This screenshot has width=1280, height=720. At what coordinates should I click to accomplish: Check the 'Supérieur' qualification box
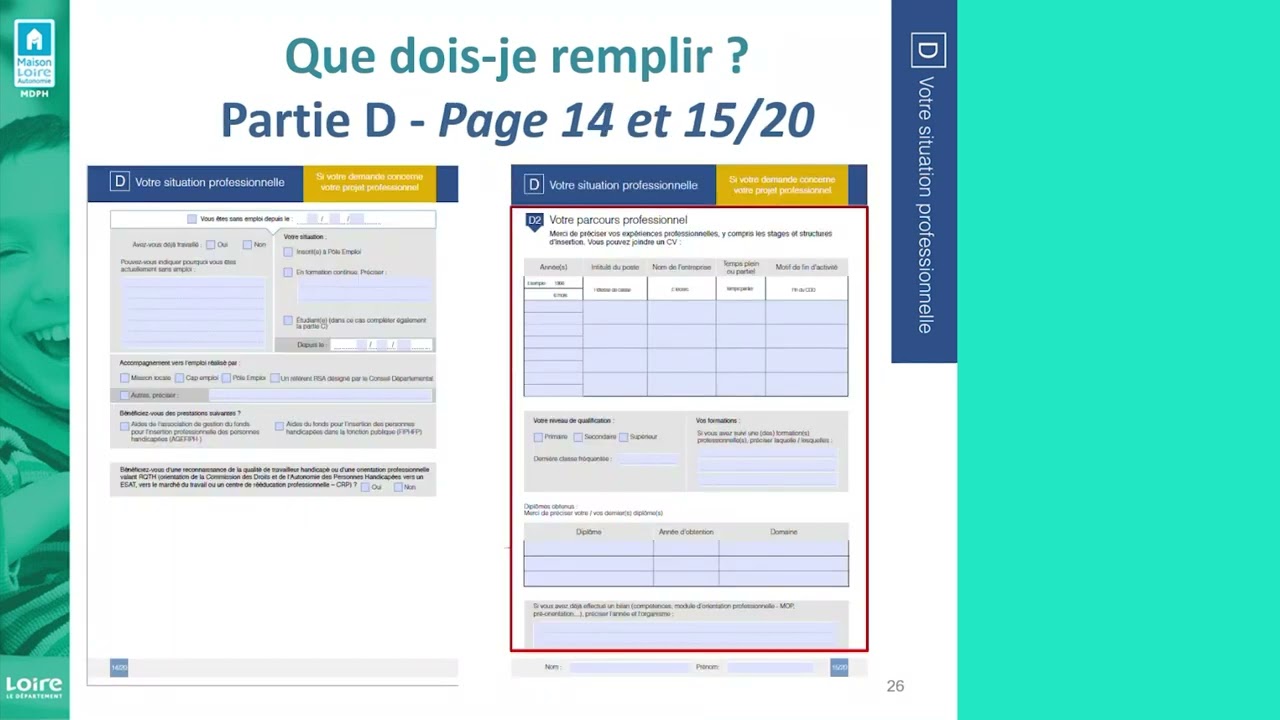pos(623,437)
